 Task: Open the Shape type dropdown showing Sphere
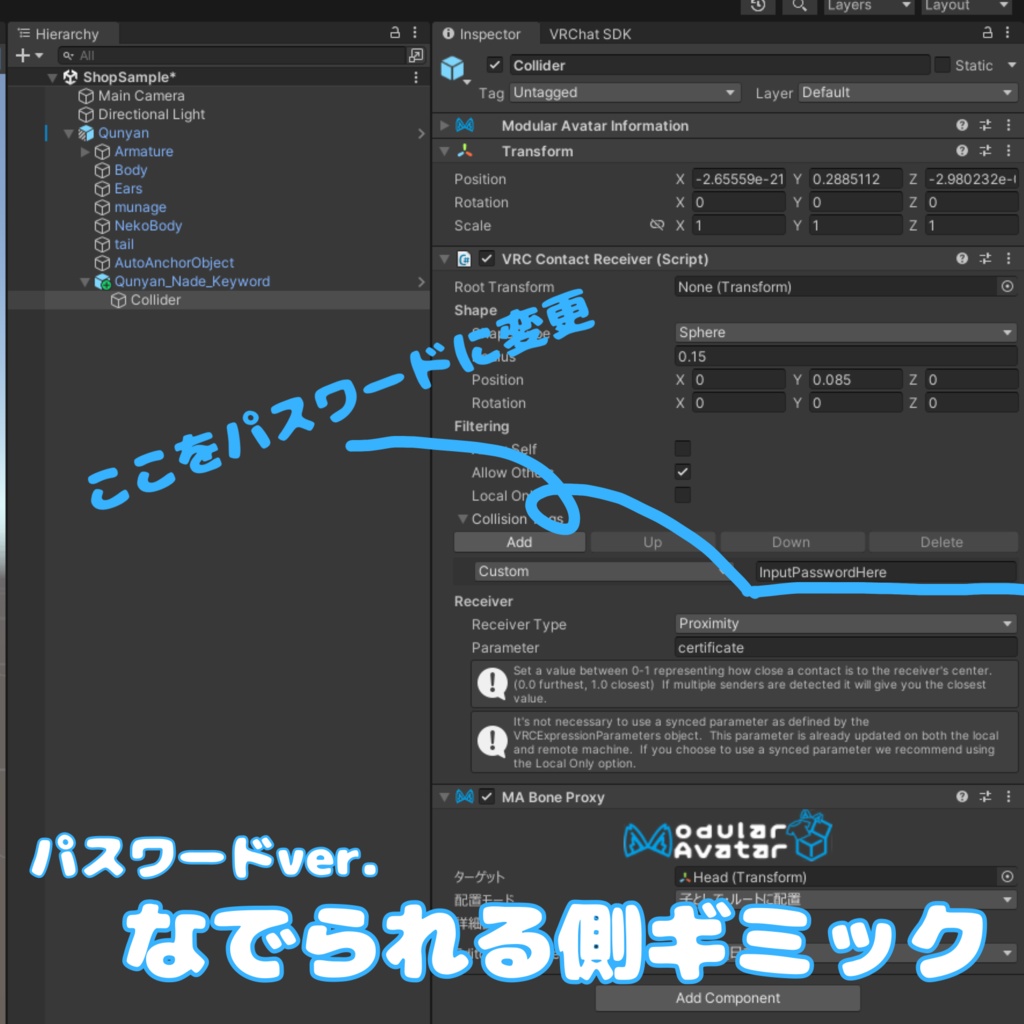coord(845,332)
